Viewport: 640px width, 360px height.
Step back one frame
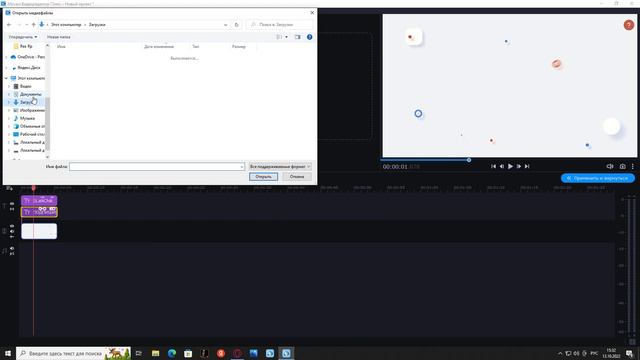coord(502,166)
